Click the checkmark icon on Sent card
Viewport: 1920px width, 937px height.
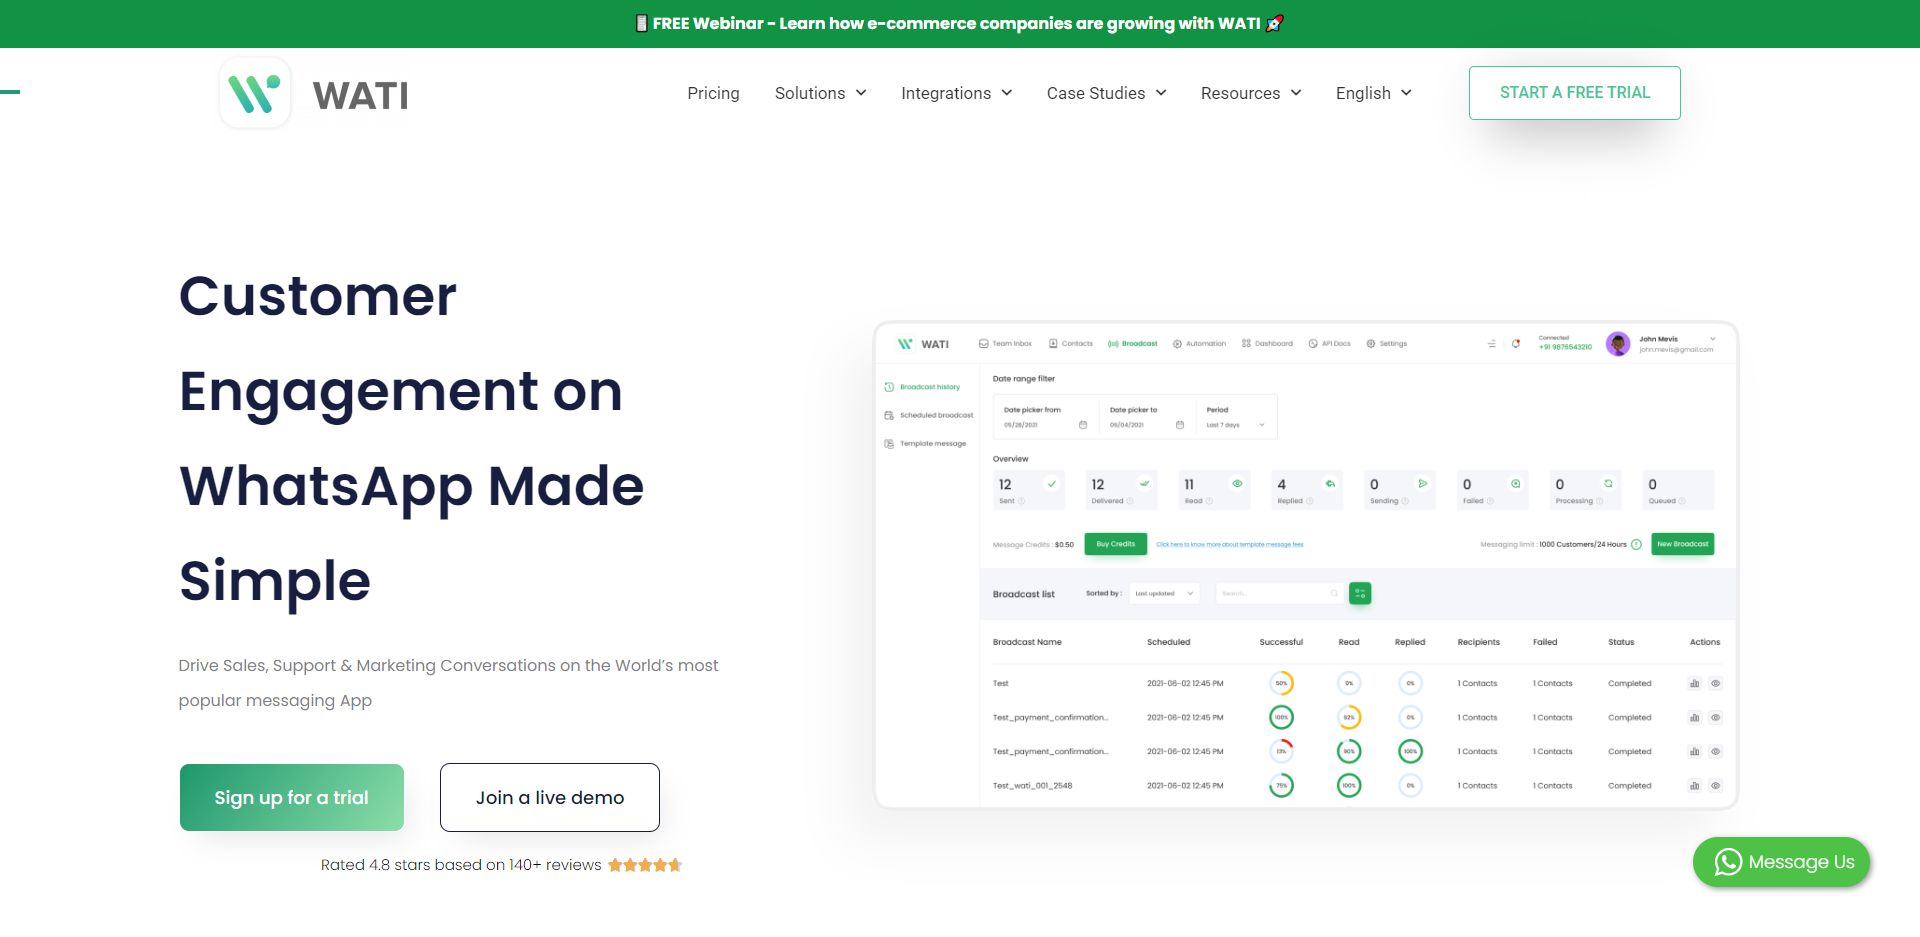pyautogui.click(x=1051, y=483)
